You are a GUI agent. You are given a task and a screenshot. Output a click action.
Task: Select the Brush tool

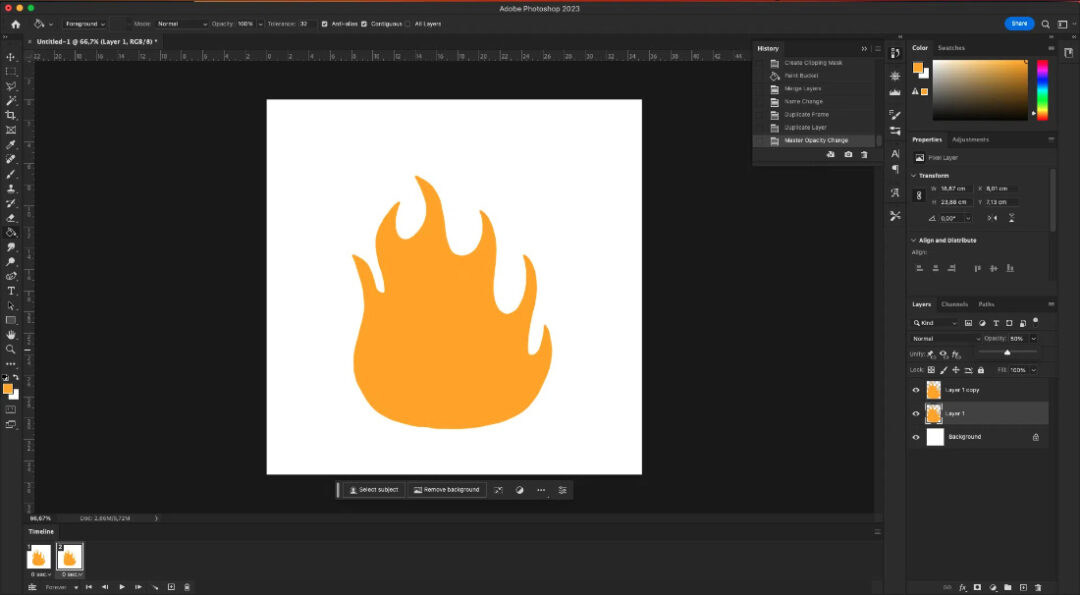(10, 174)
